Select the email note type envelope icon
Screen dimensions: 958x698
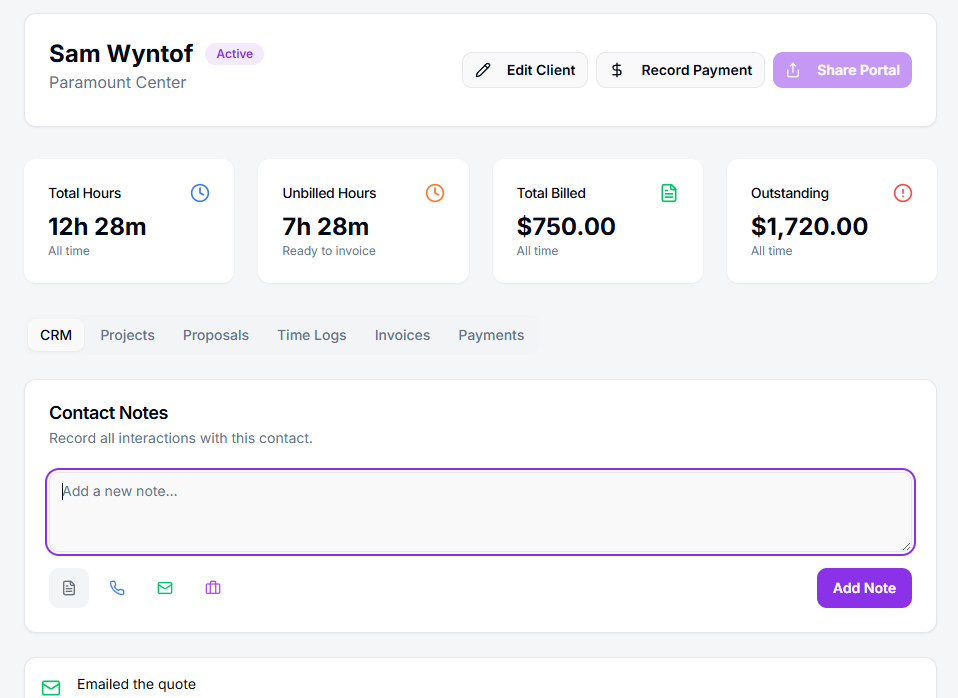coord(165,588)
